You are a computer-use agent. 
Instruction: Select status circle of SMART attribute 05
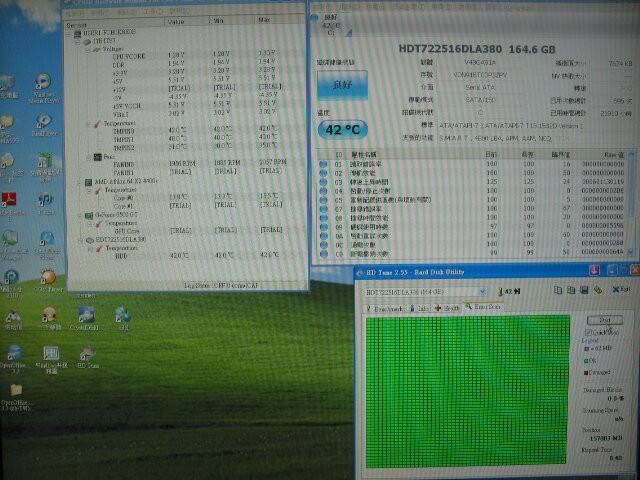click(324, 200)
